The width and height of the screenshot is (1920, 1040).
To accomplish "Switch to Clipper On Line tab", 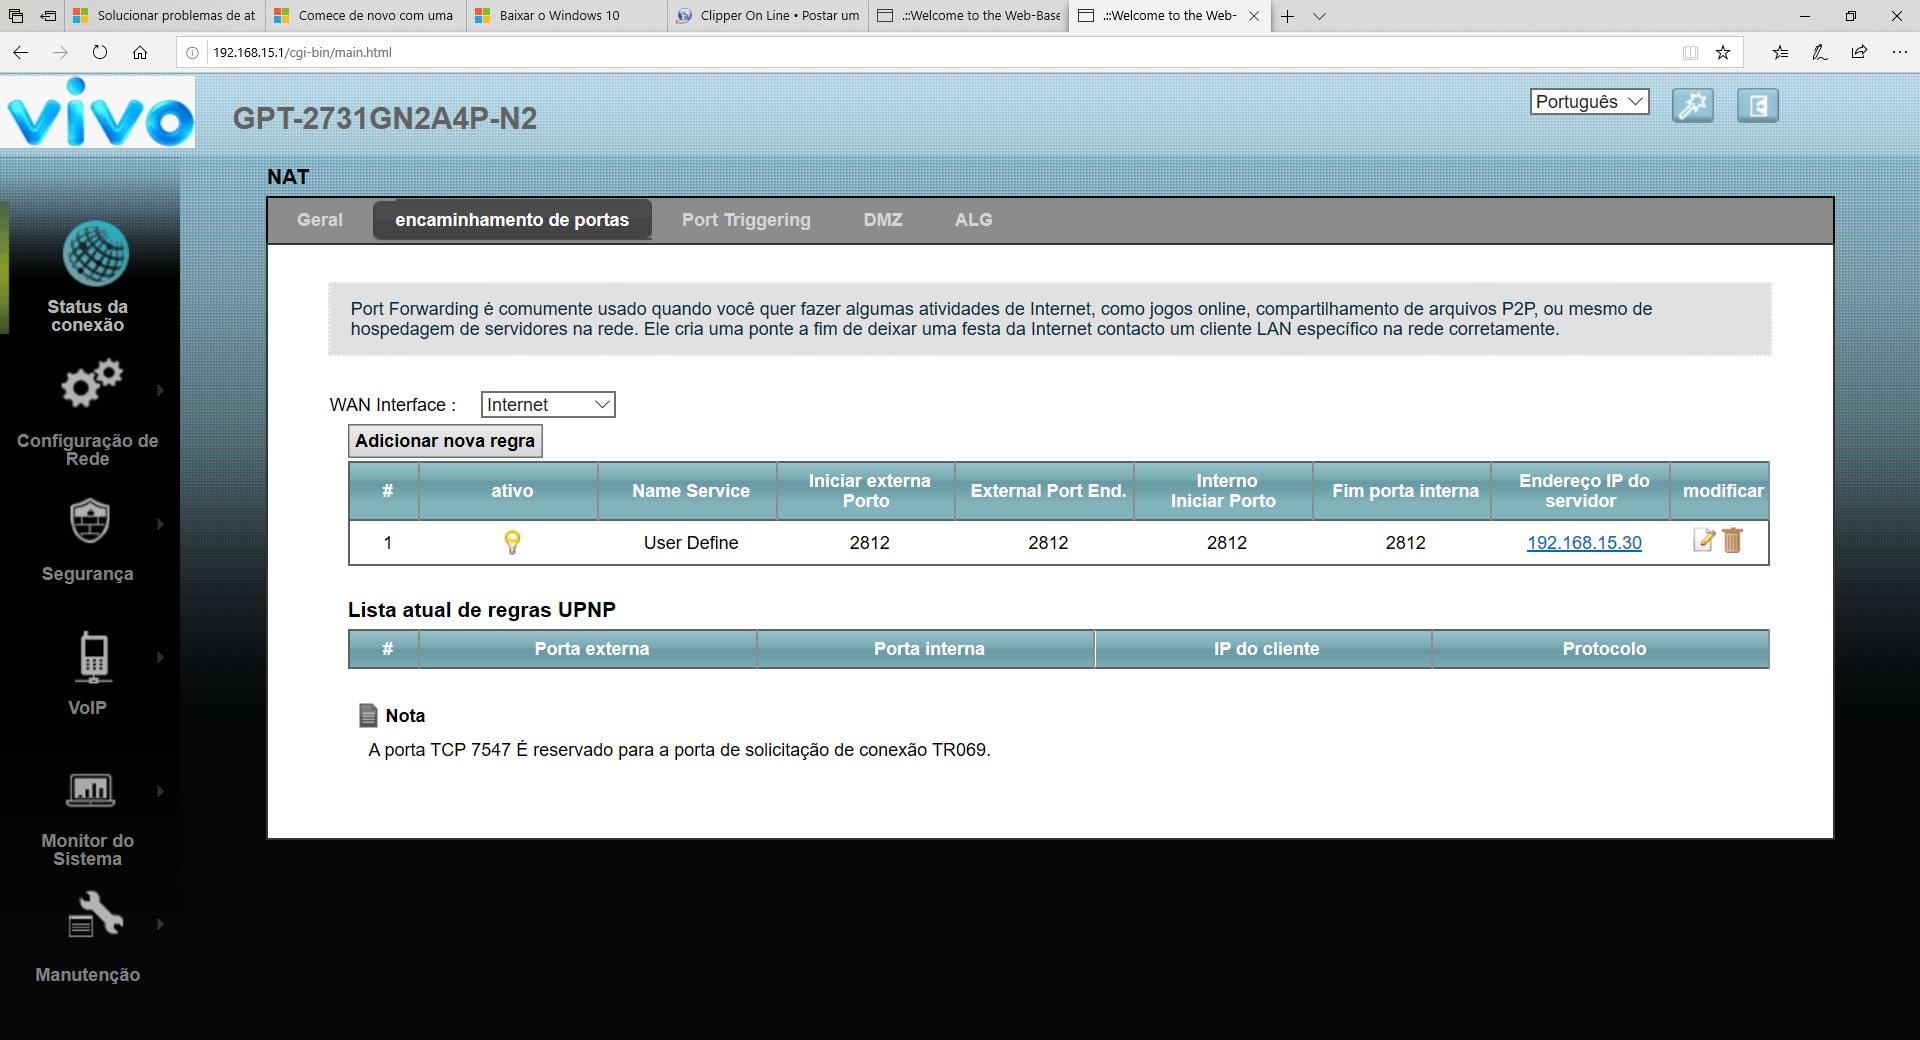I will click(x=767, y=16).
